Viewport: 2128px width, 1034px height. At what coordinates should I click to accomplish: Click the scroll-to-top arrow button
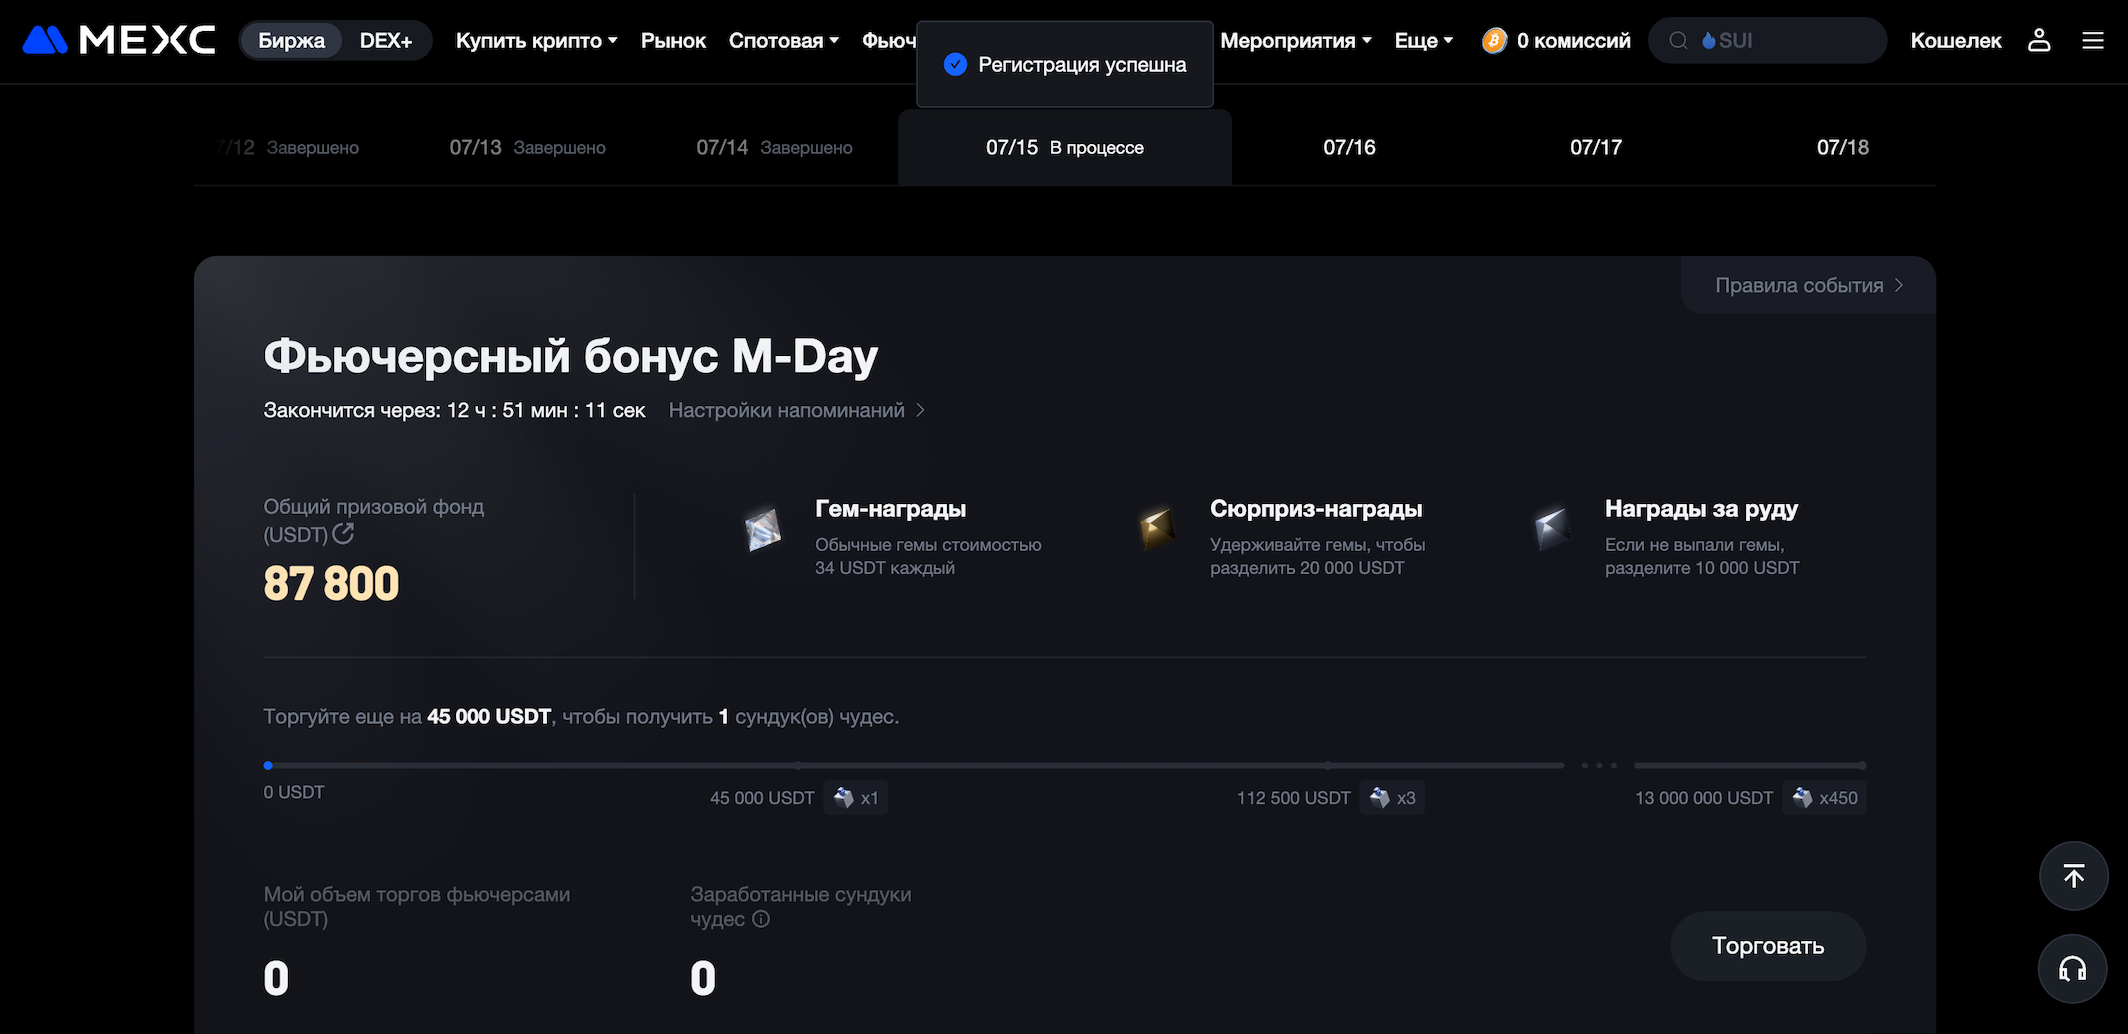(x=2074, y=876)
